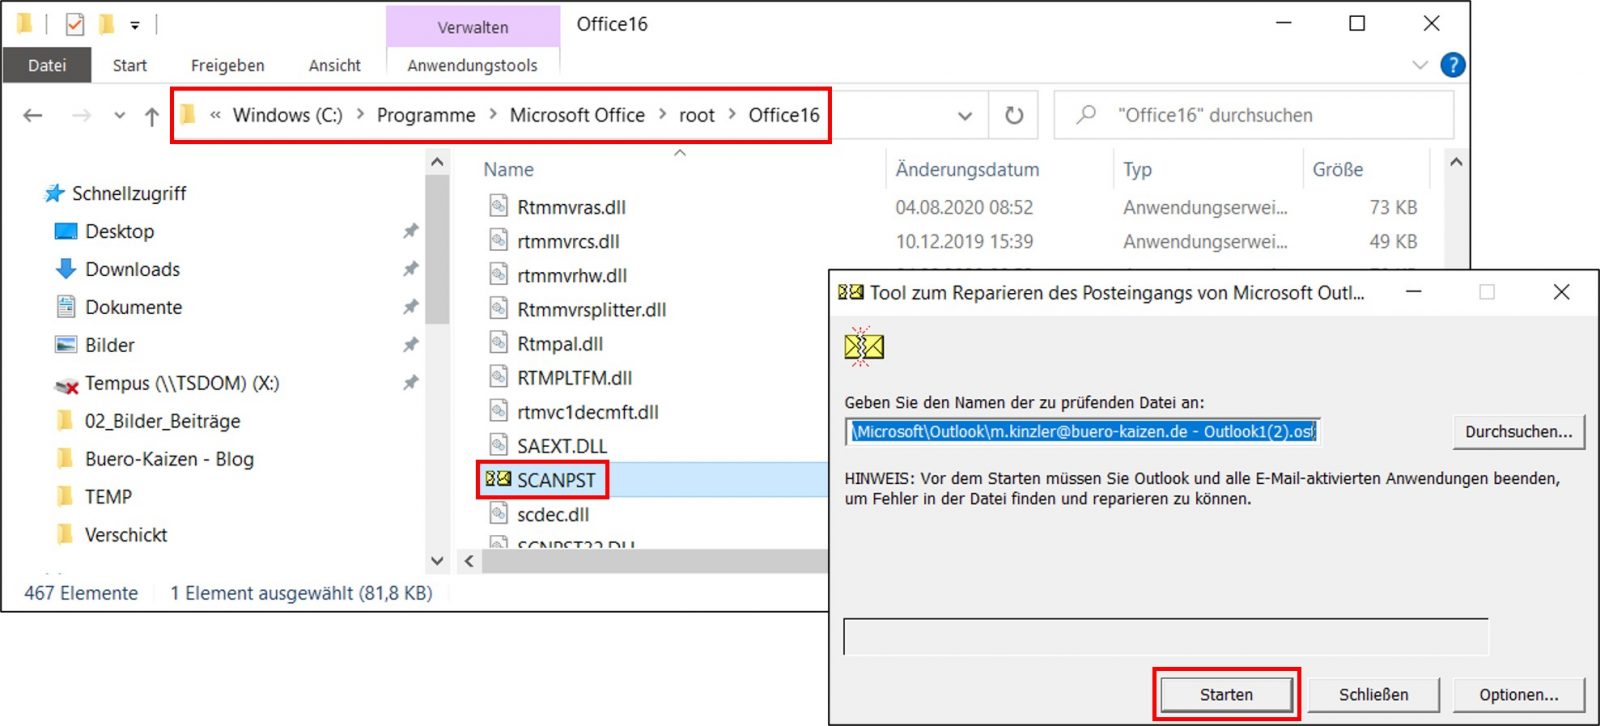Click Microsoft Office in the address path

click(x=577, y=115)
